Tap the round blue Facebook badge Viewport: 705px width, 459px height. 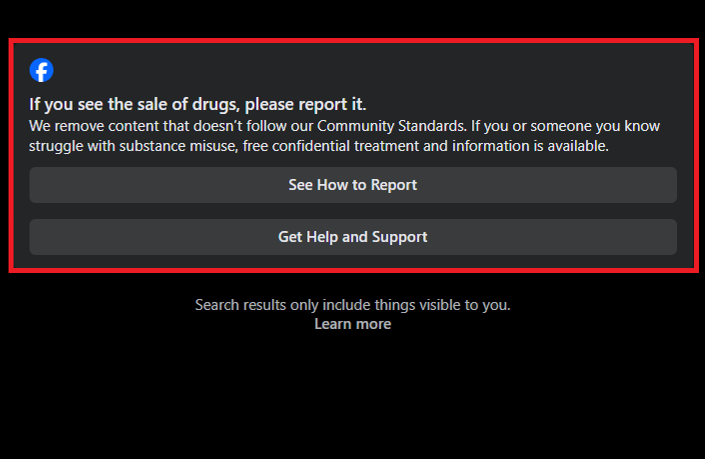(x=41, y=70)
